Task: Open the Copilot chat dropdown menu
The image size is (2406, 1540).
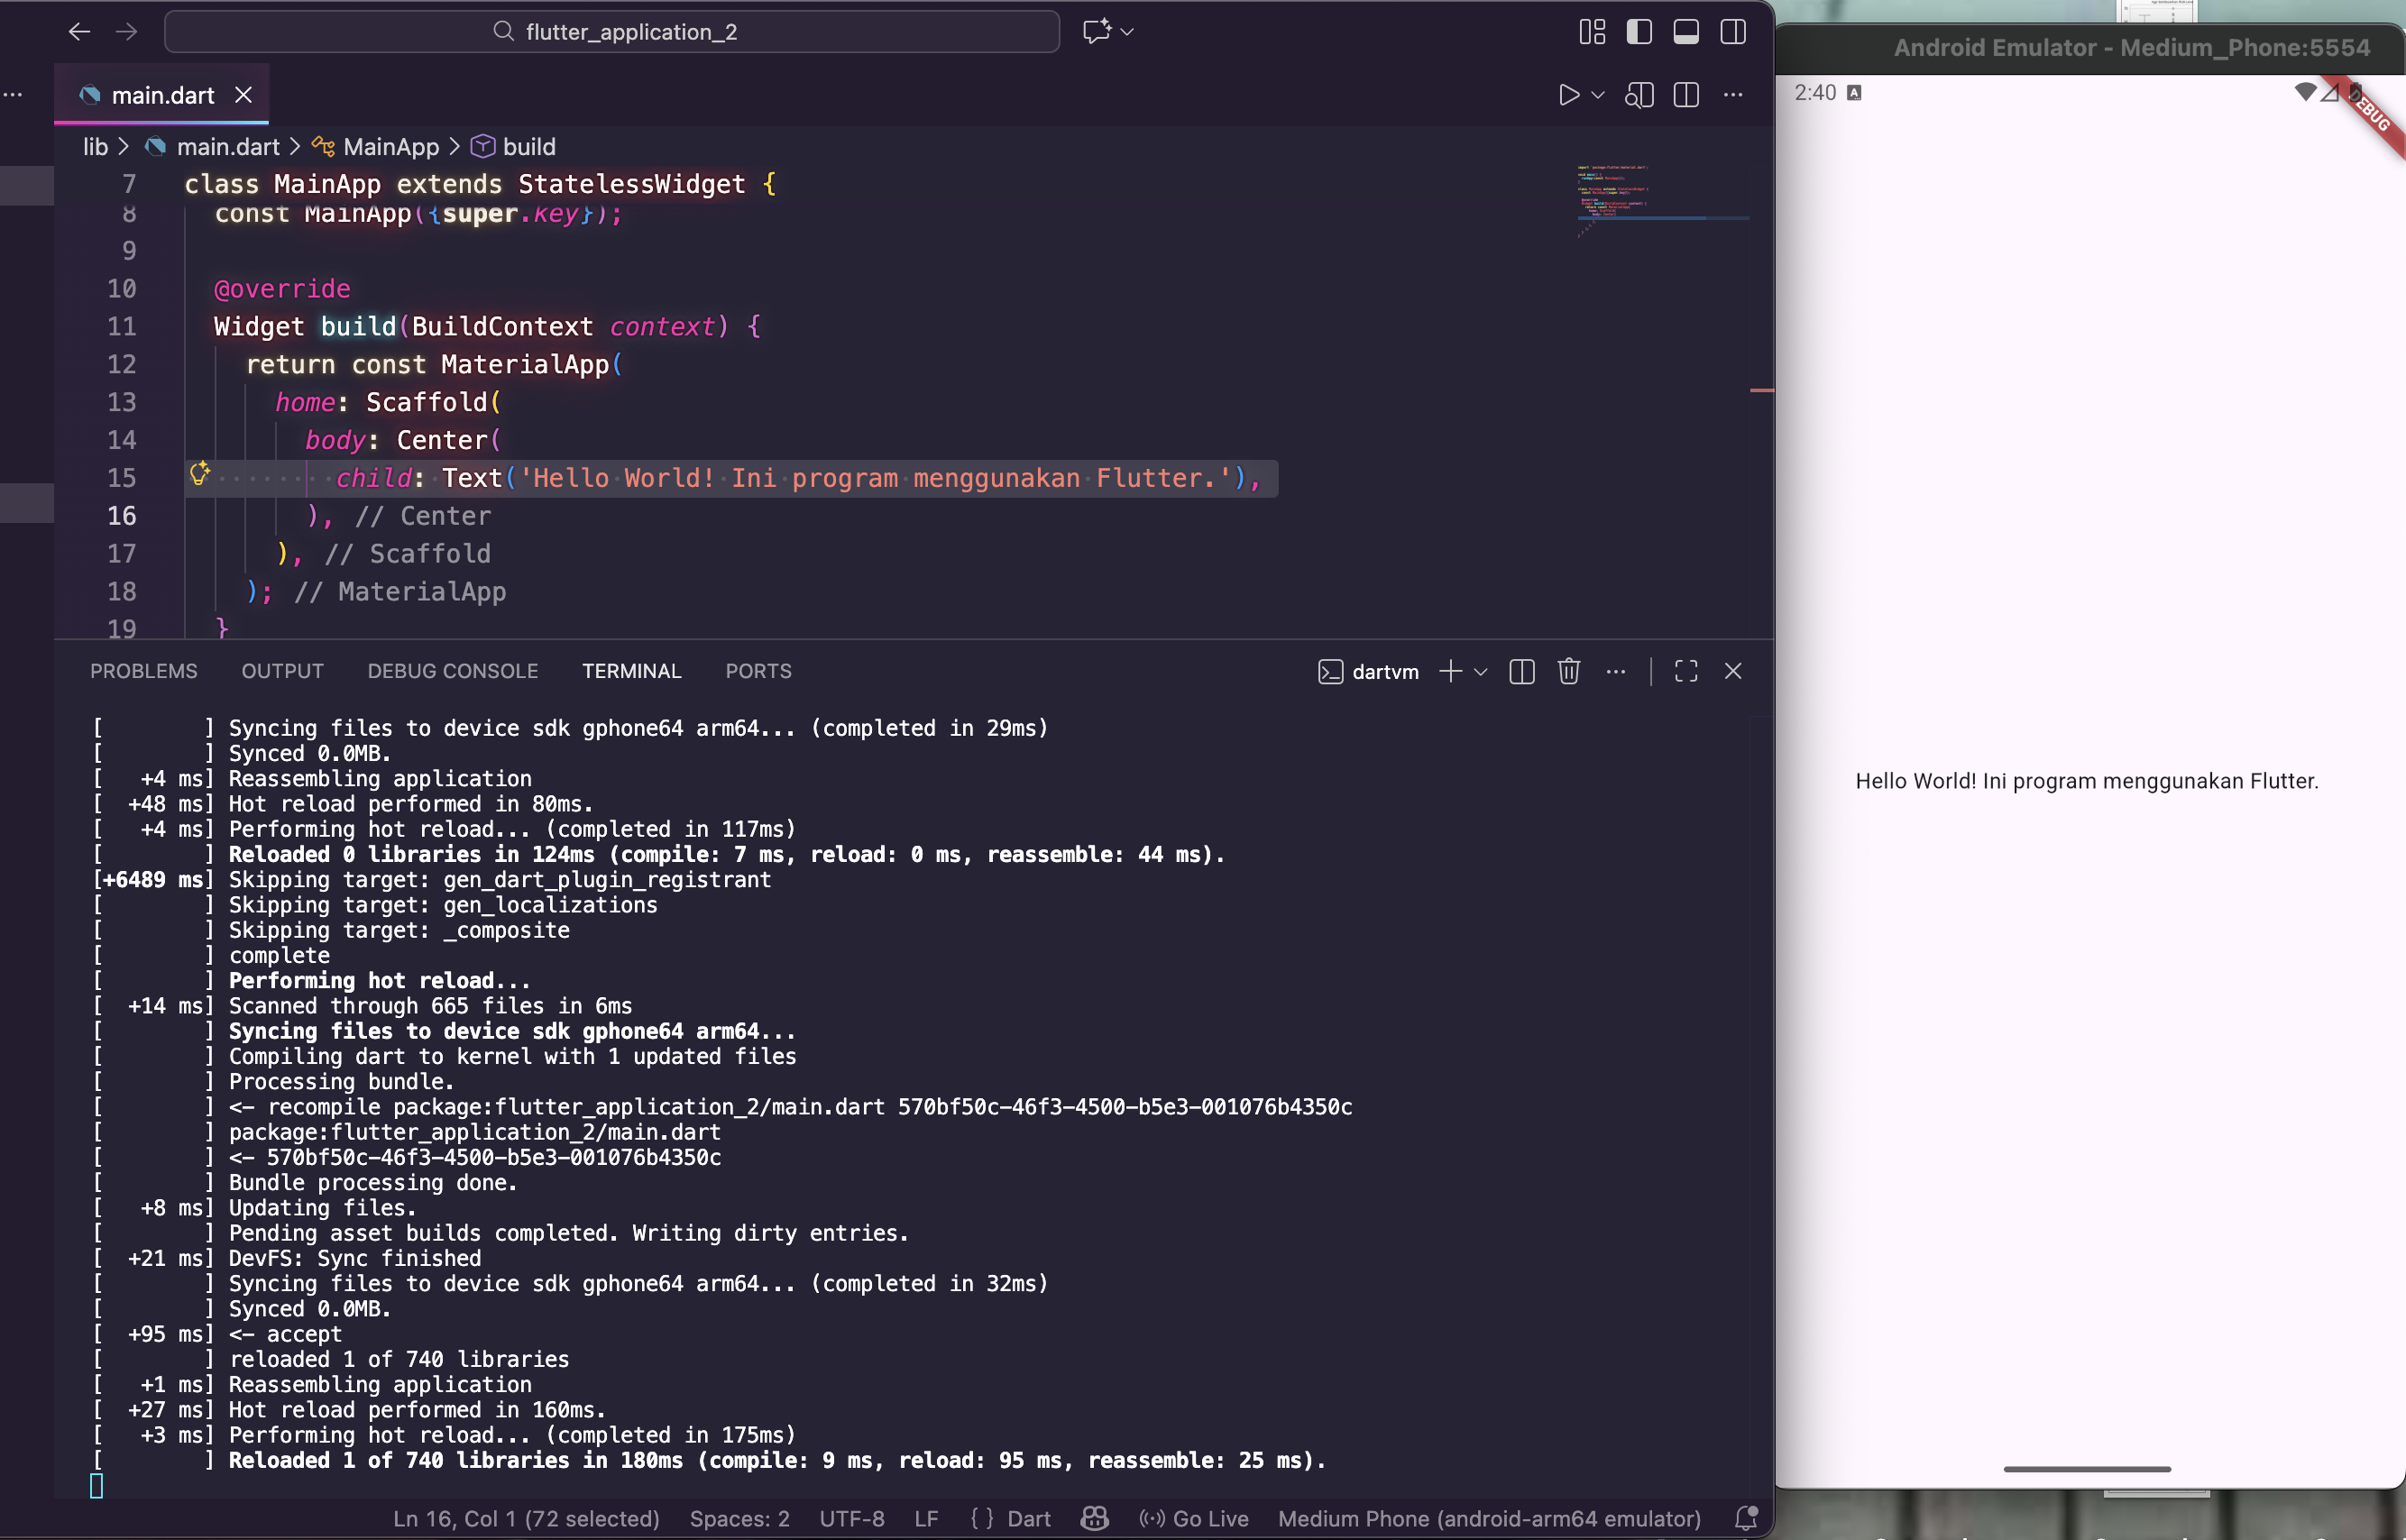Action: coord(1127,32)
